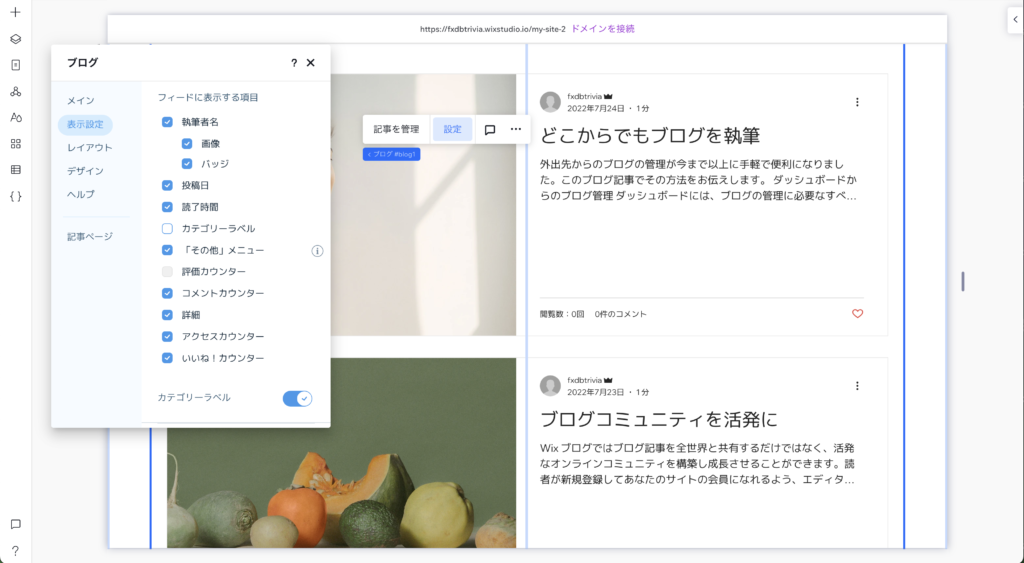Uncheck the 詳細 checkbox
This screenshot has height=563, width=1024.
(x=167, y=315)
